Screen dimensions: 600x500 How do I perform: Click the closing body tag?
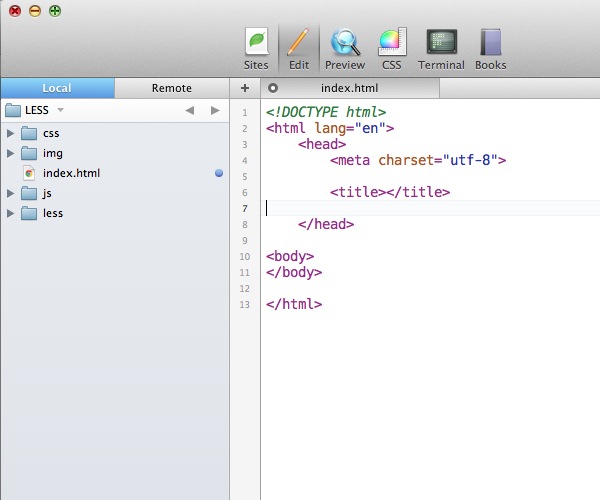(x=294, y=272)
